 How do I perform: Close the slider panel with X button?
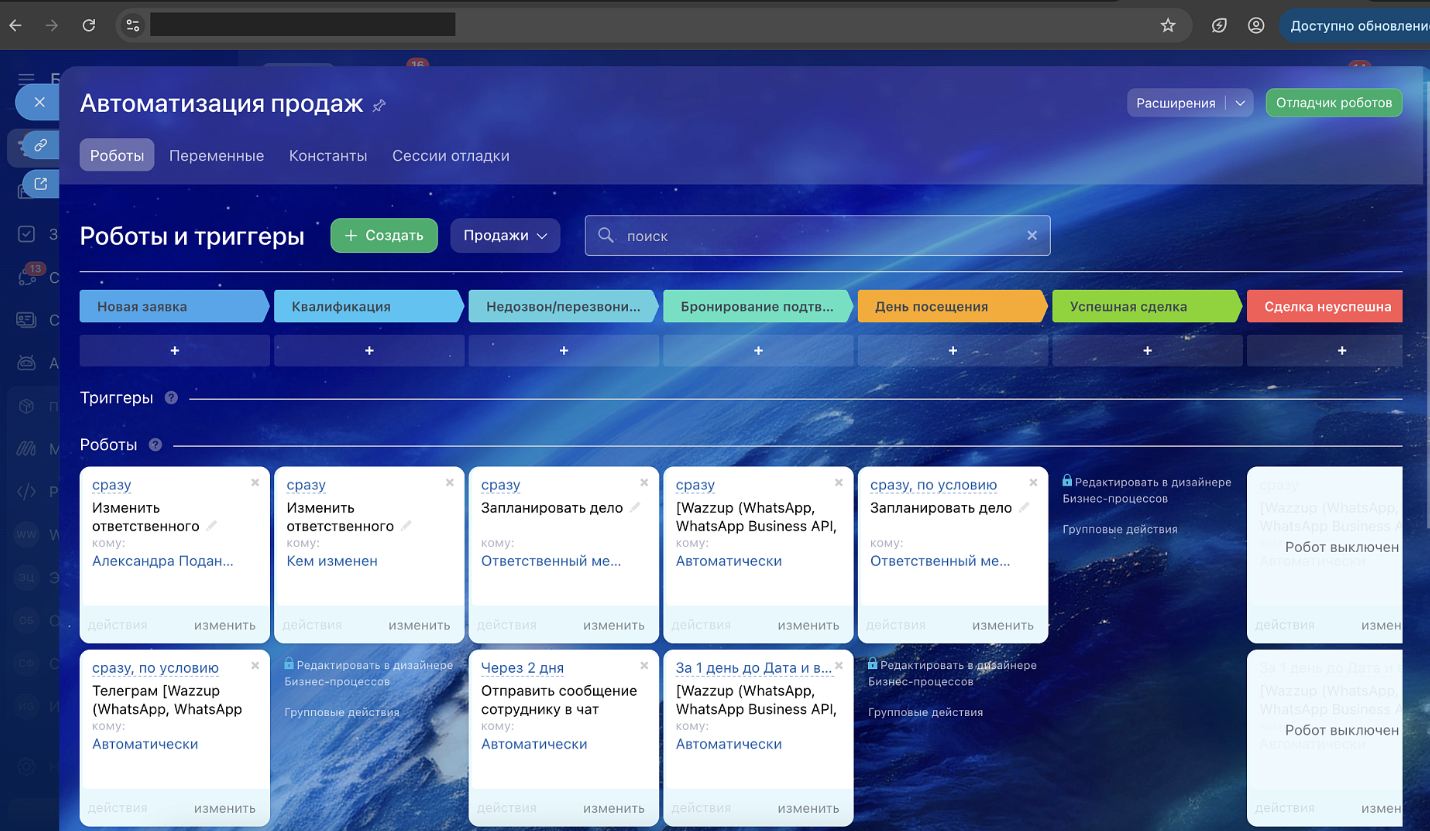(39, 102)
